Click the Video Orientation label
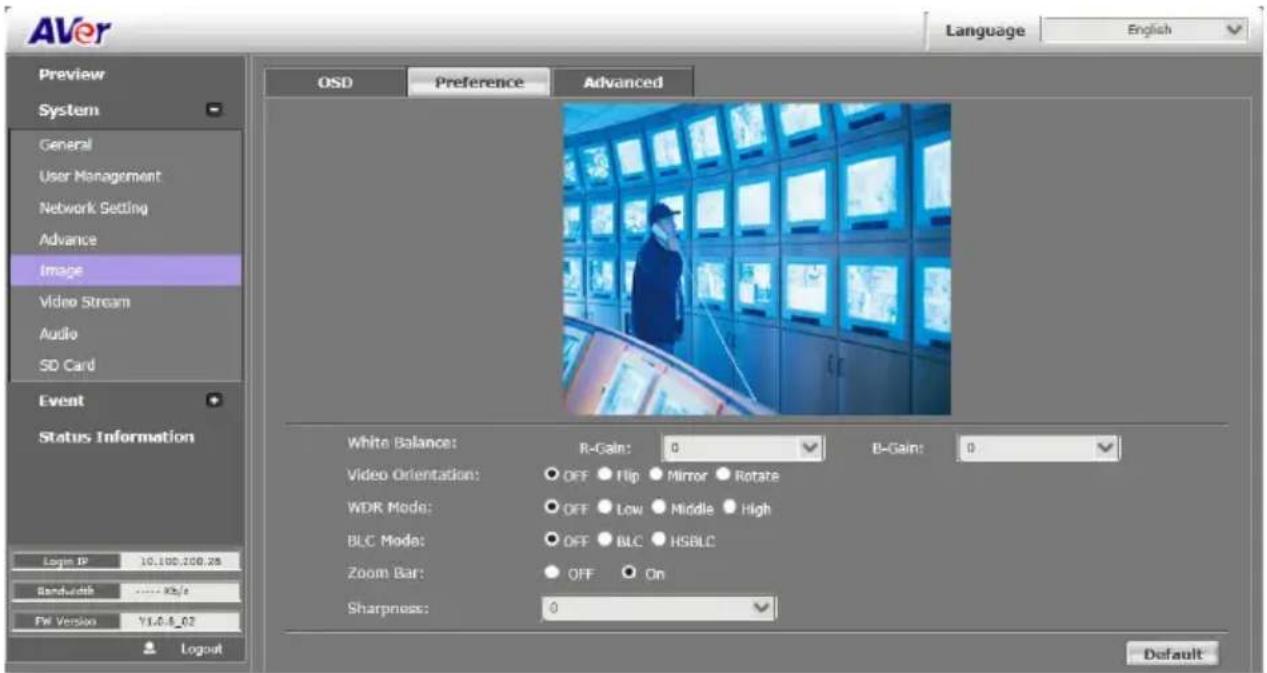This screenshot has height=673, width=1267. tap(413, 475)
